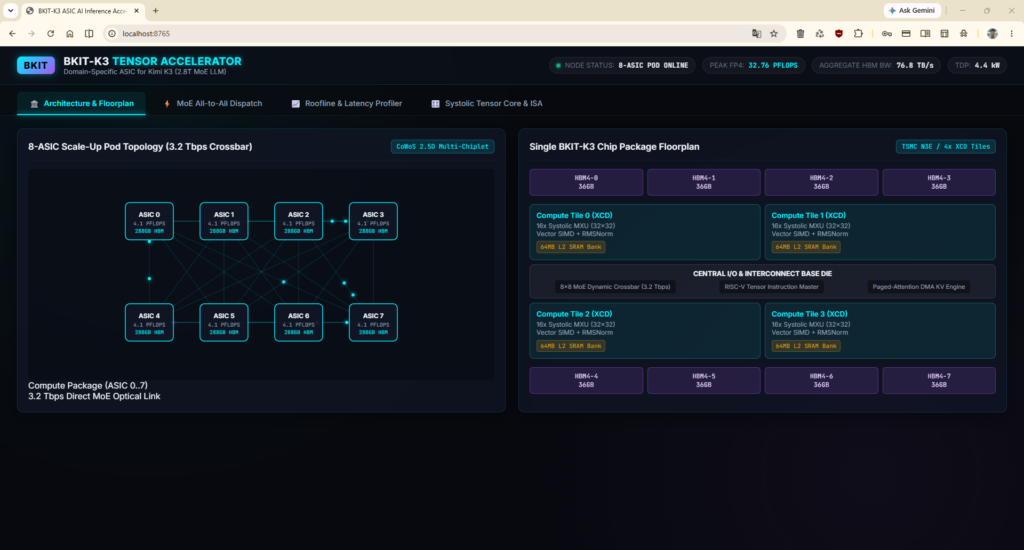Open the reading mode book icon beside home

pyautogui.click(x=89, y=33)
